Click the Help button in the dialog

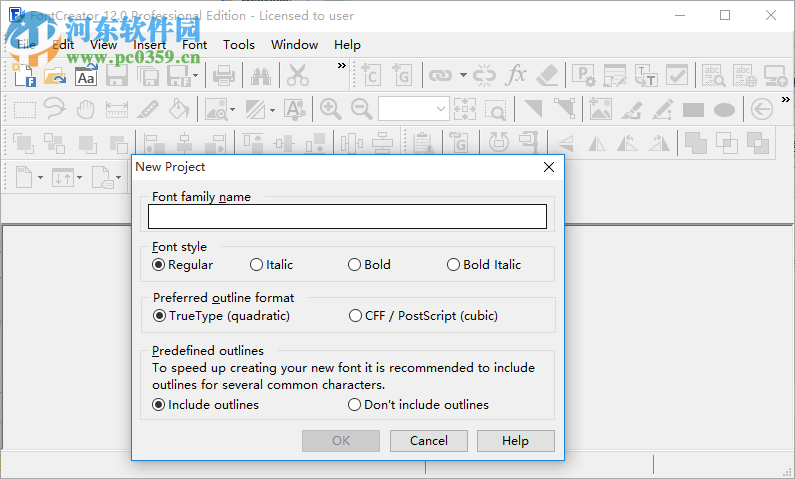click(x=516, y=441)
